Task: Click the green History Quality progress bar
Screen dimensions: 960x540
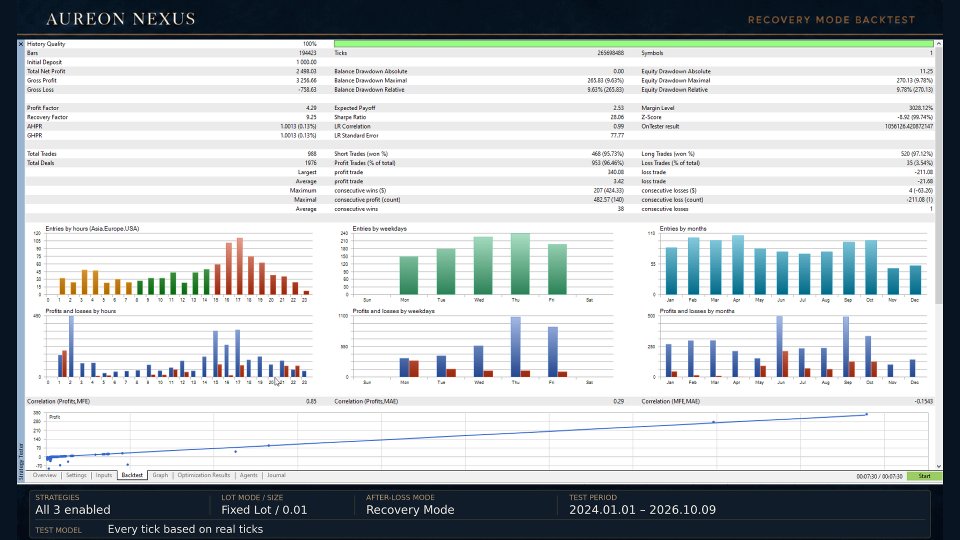Action: coord(633,44)
